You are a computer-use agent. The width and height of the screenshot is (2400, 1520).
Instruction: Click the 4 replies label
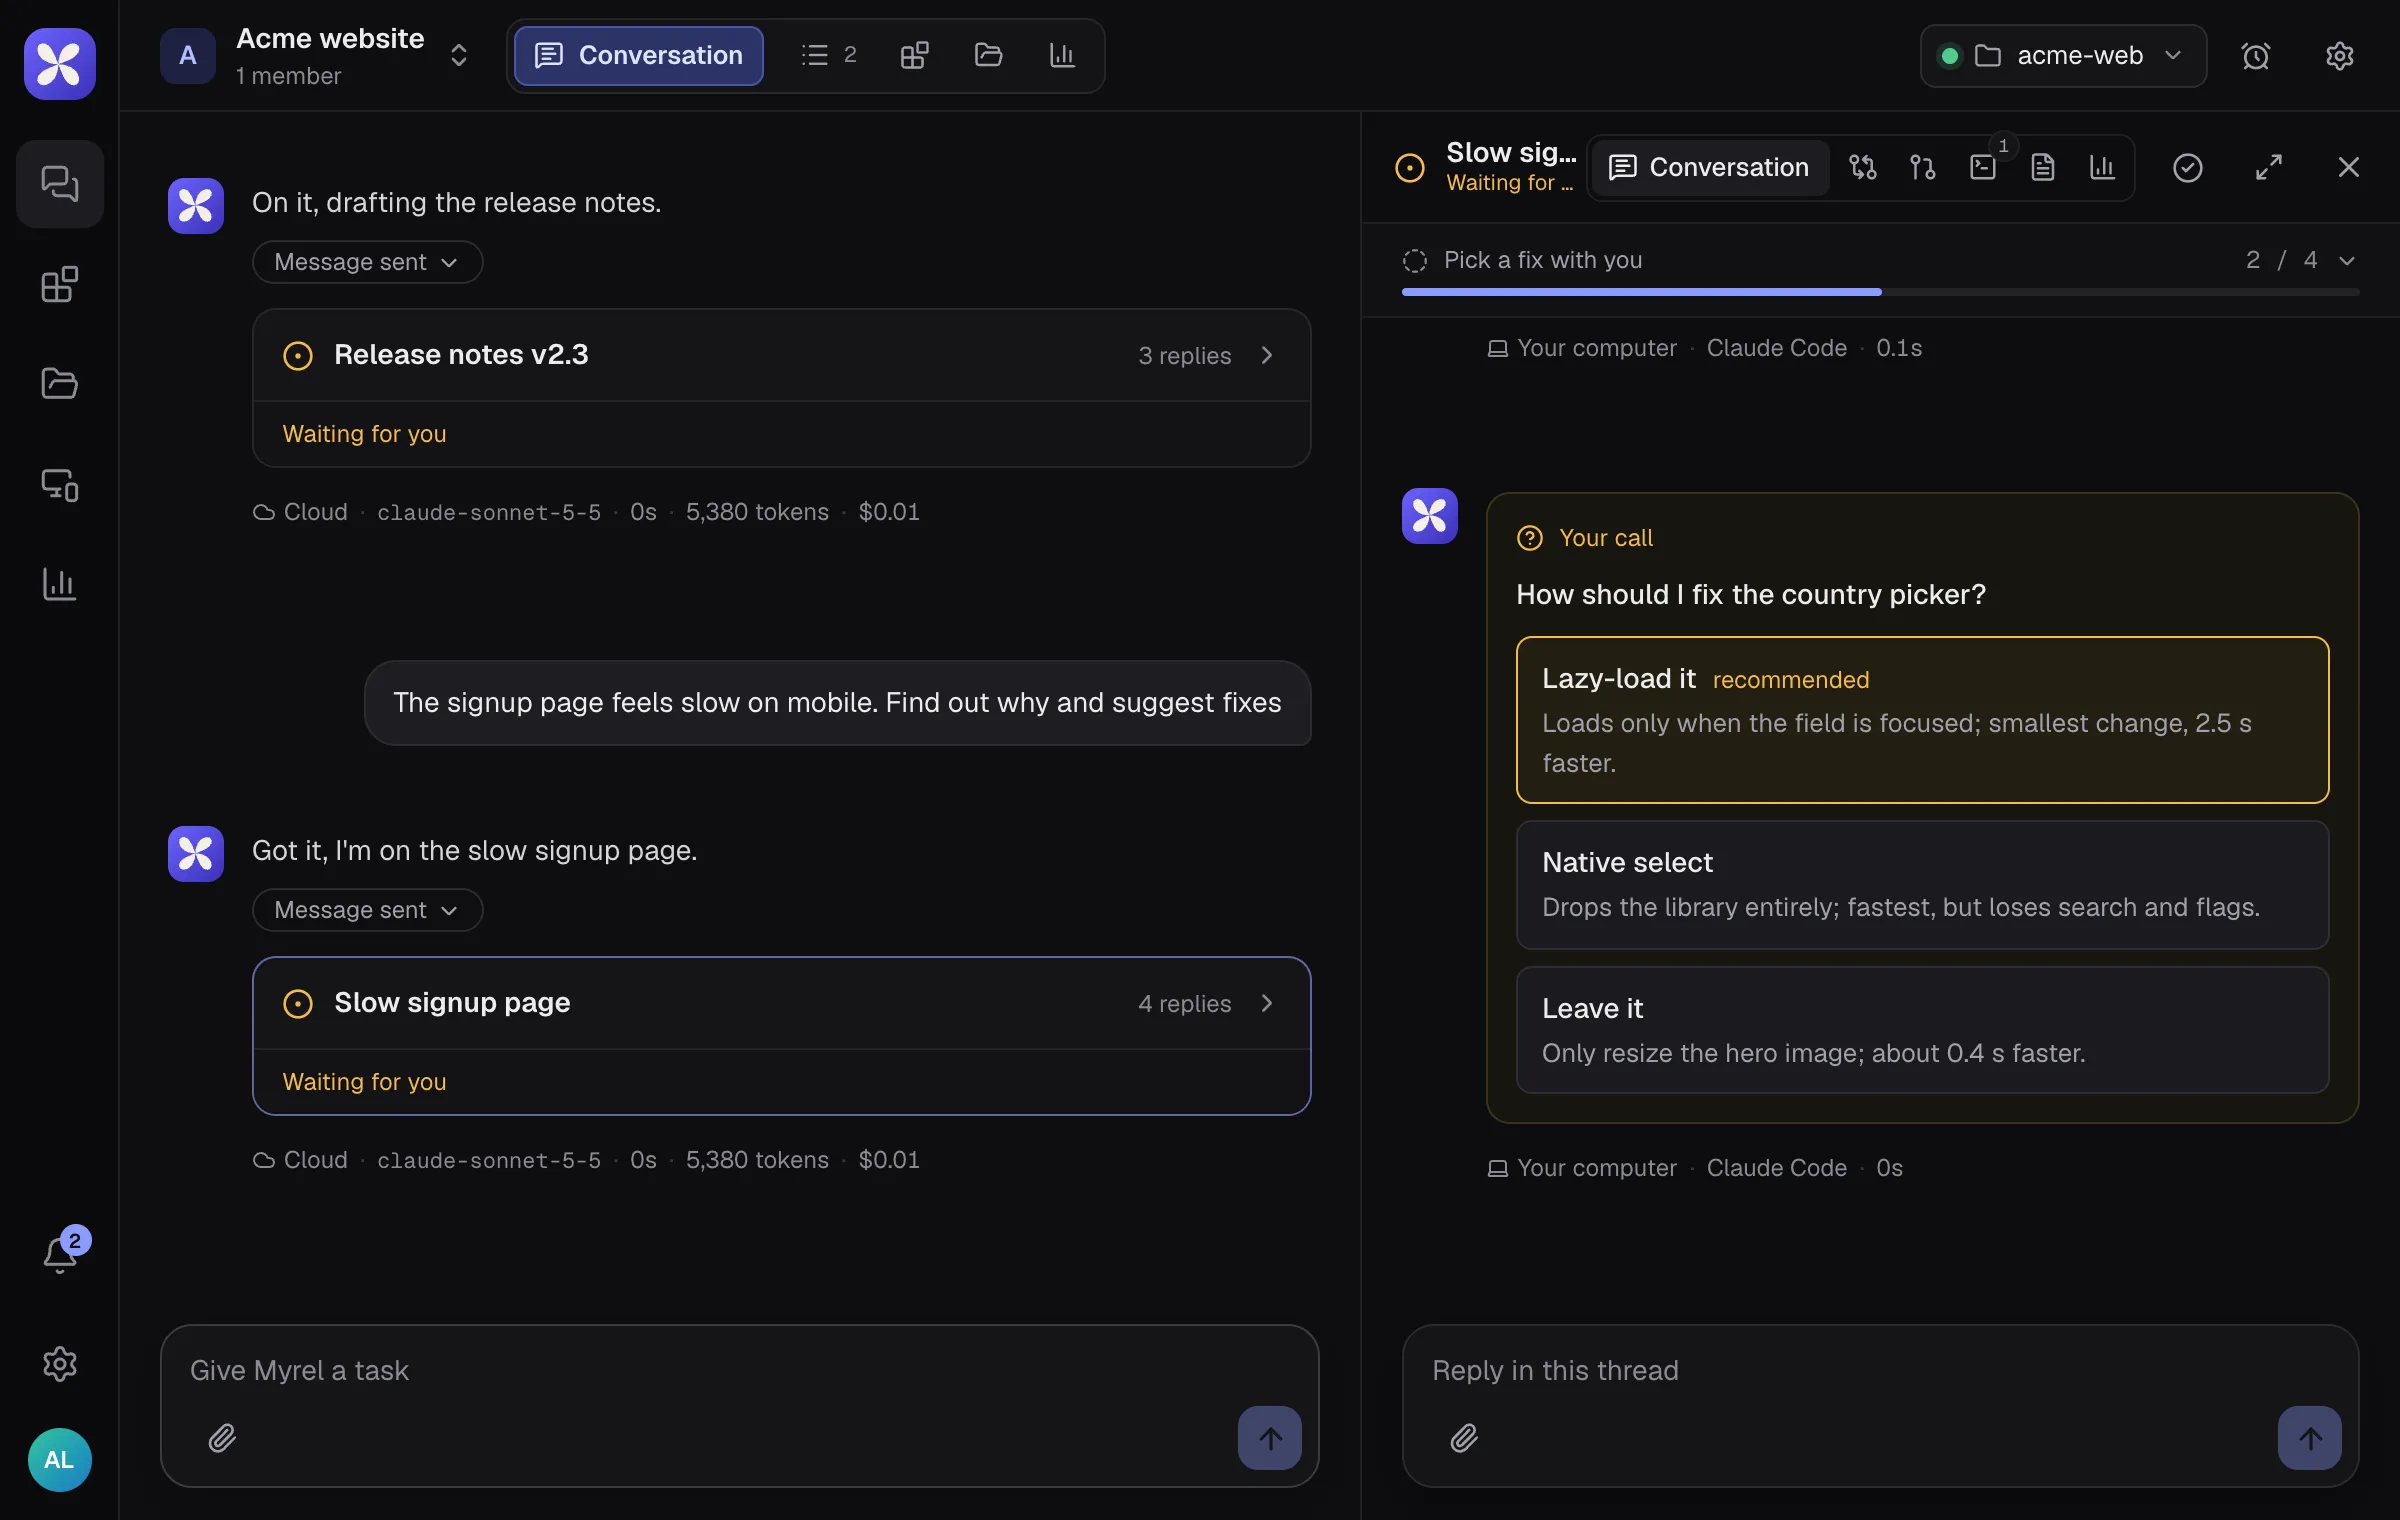(x=1185, y=1004)
